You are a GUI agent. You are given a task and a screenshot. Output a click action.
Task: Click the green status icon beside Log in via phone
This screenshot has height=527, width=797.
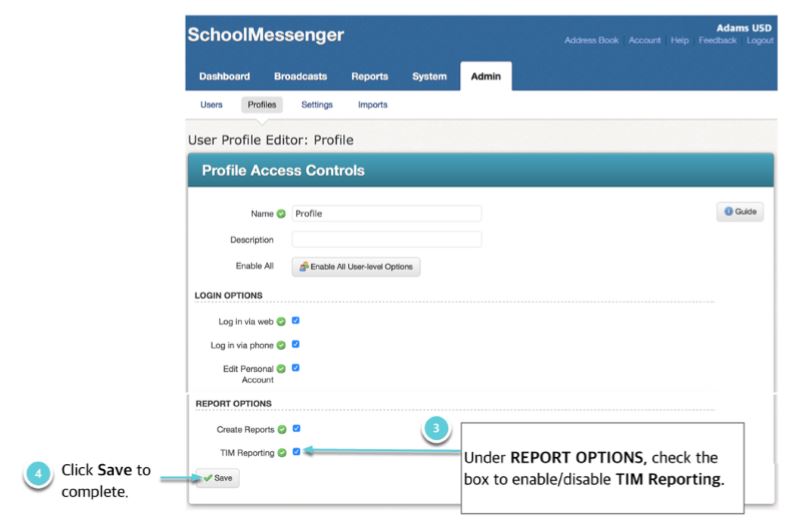tap(281, 346)
